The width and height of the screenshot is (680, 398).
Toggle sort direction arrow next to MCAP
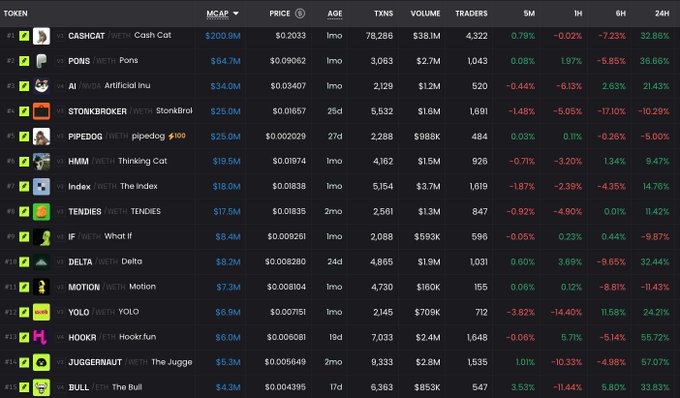(236, 13)
